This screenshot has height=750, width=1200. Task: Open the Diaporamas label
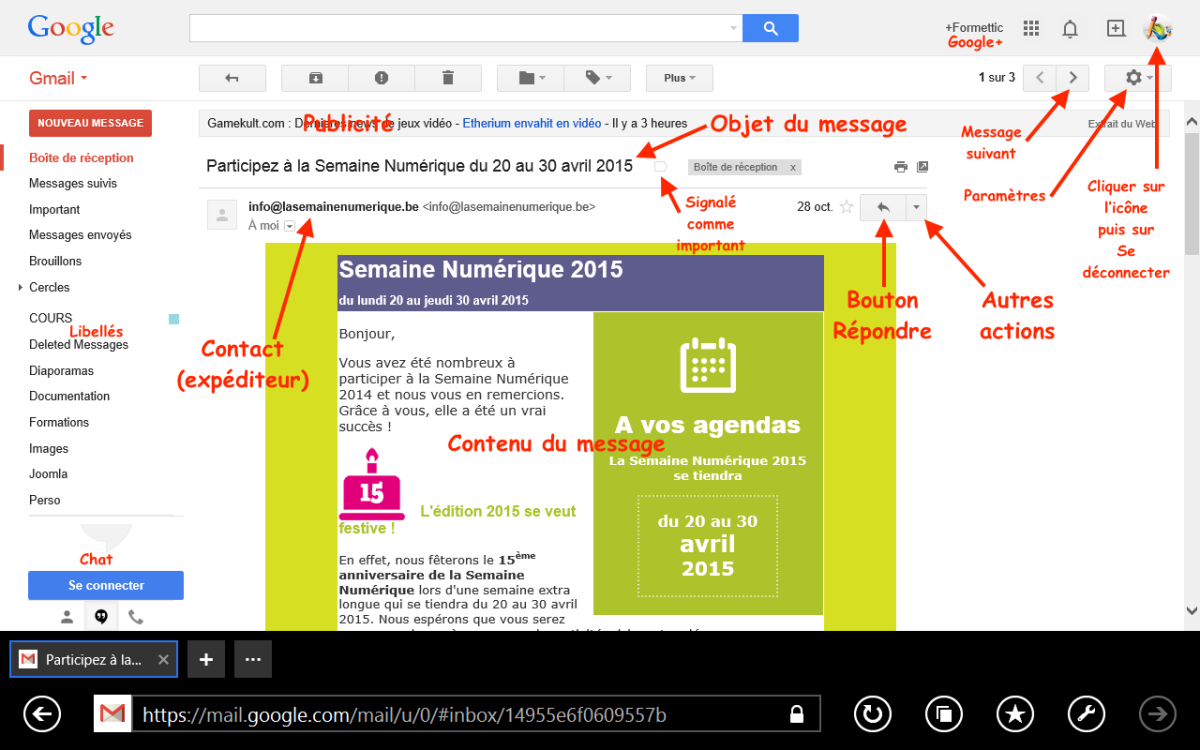tap(63, 371)
